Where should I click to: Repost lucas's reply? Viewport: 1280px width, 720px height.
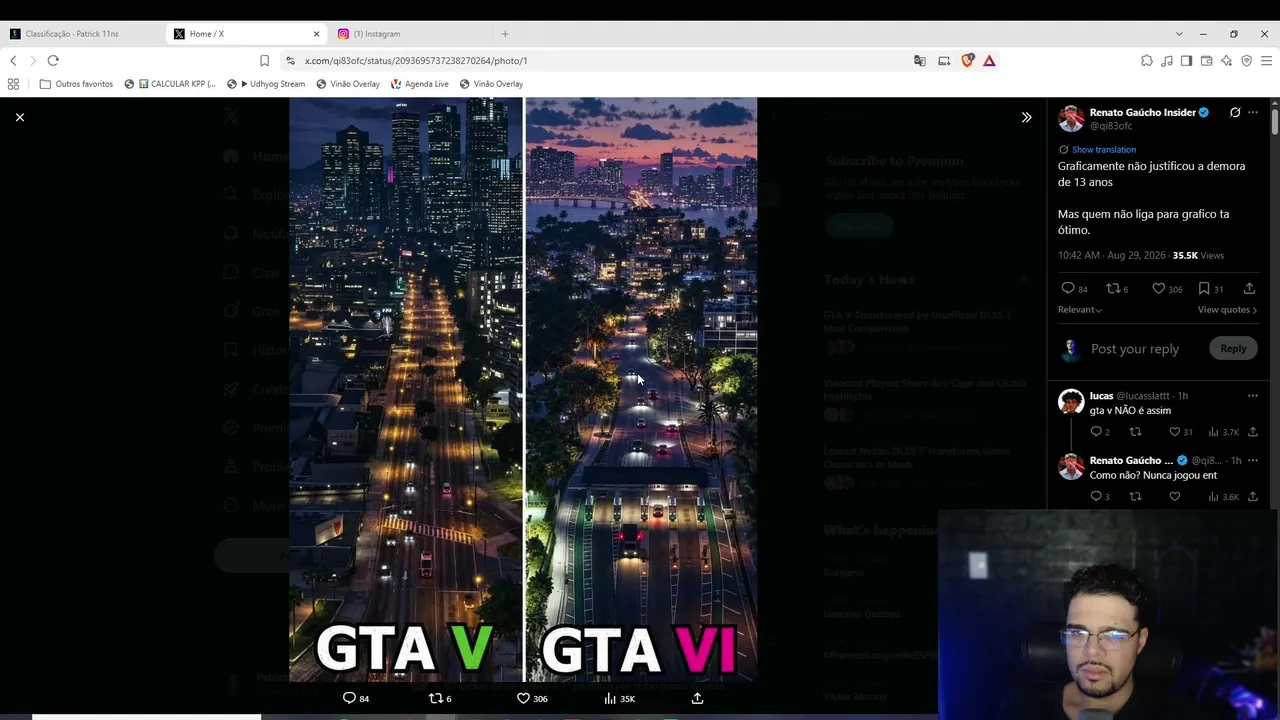point(1135,432)
